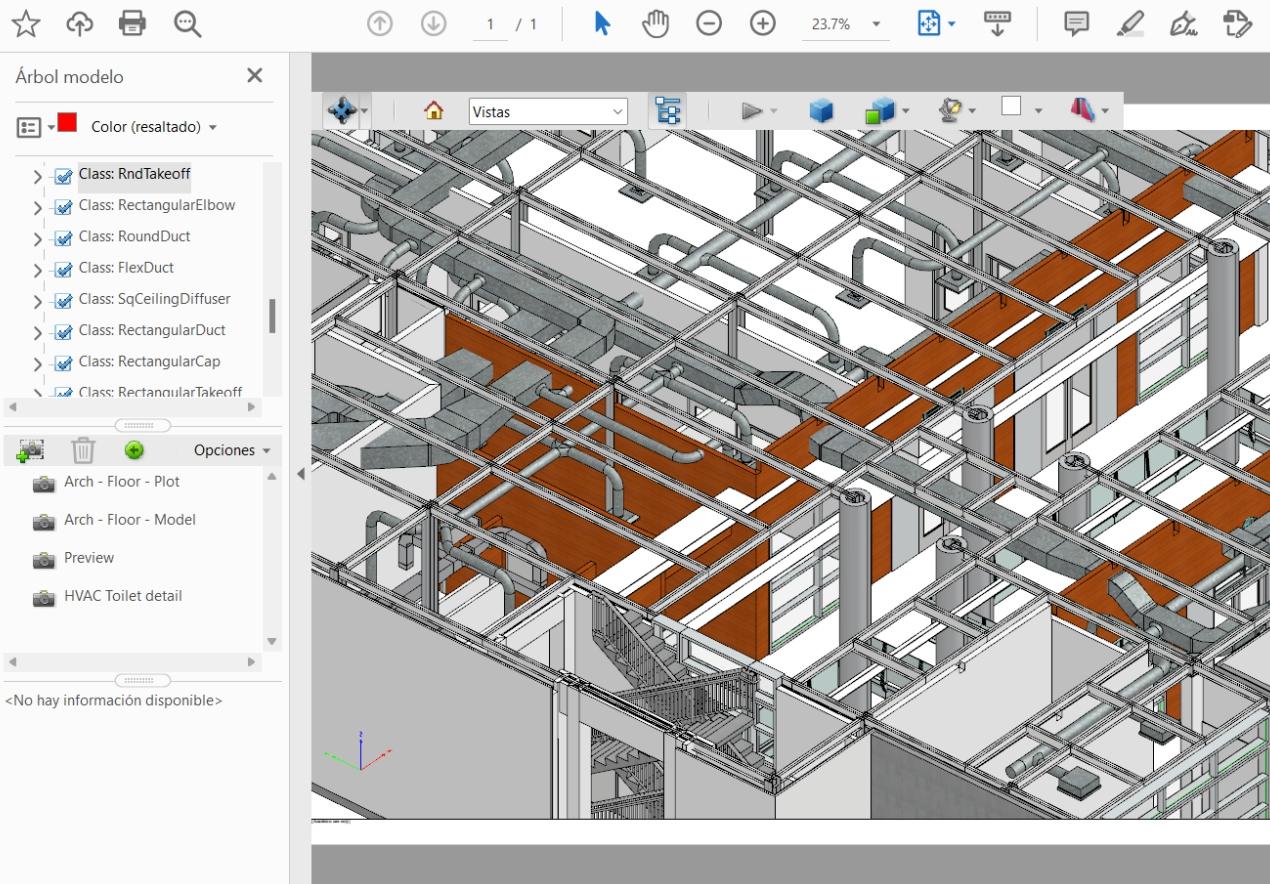Expand the Class: RectangularElbow tree node

pos(38,208)
